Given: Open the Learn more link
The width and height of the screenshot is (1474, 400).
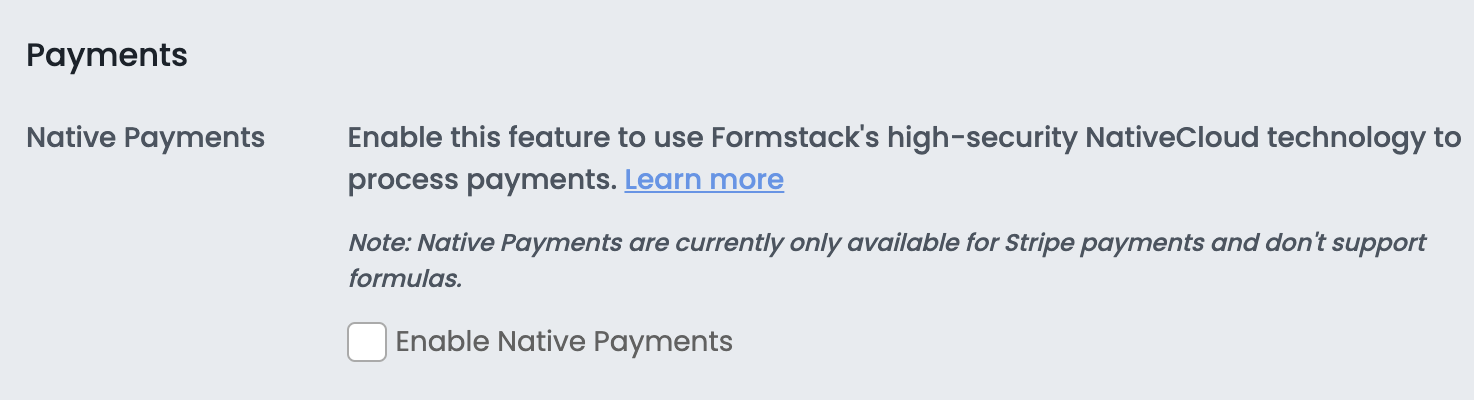Looking at the screenshot, I should click(704, 180).
